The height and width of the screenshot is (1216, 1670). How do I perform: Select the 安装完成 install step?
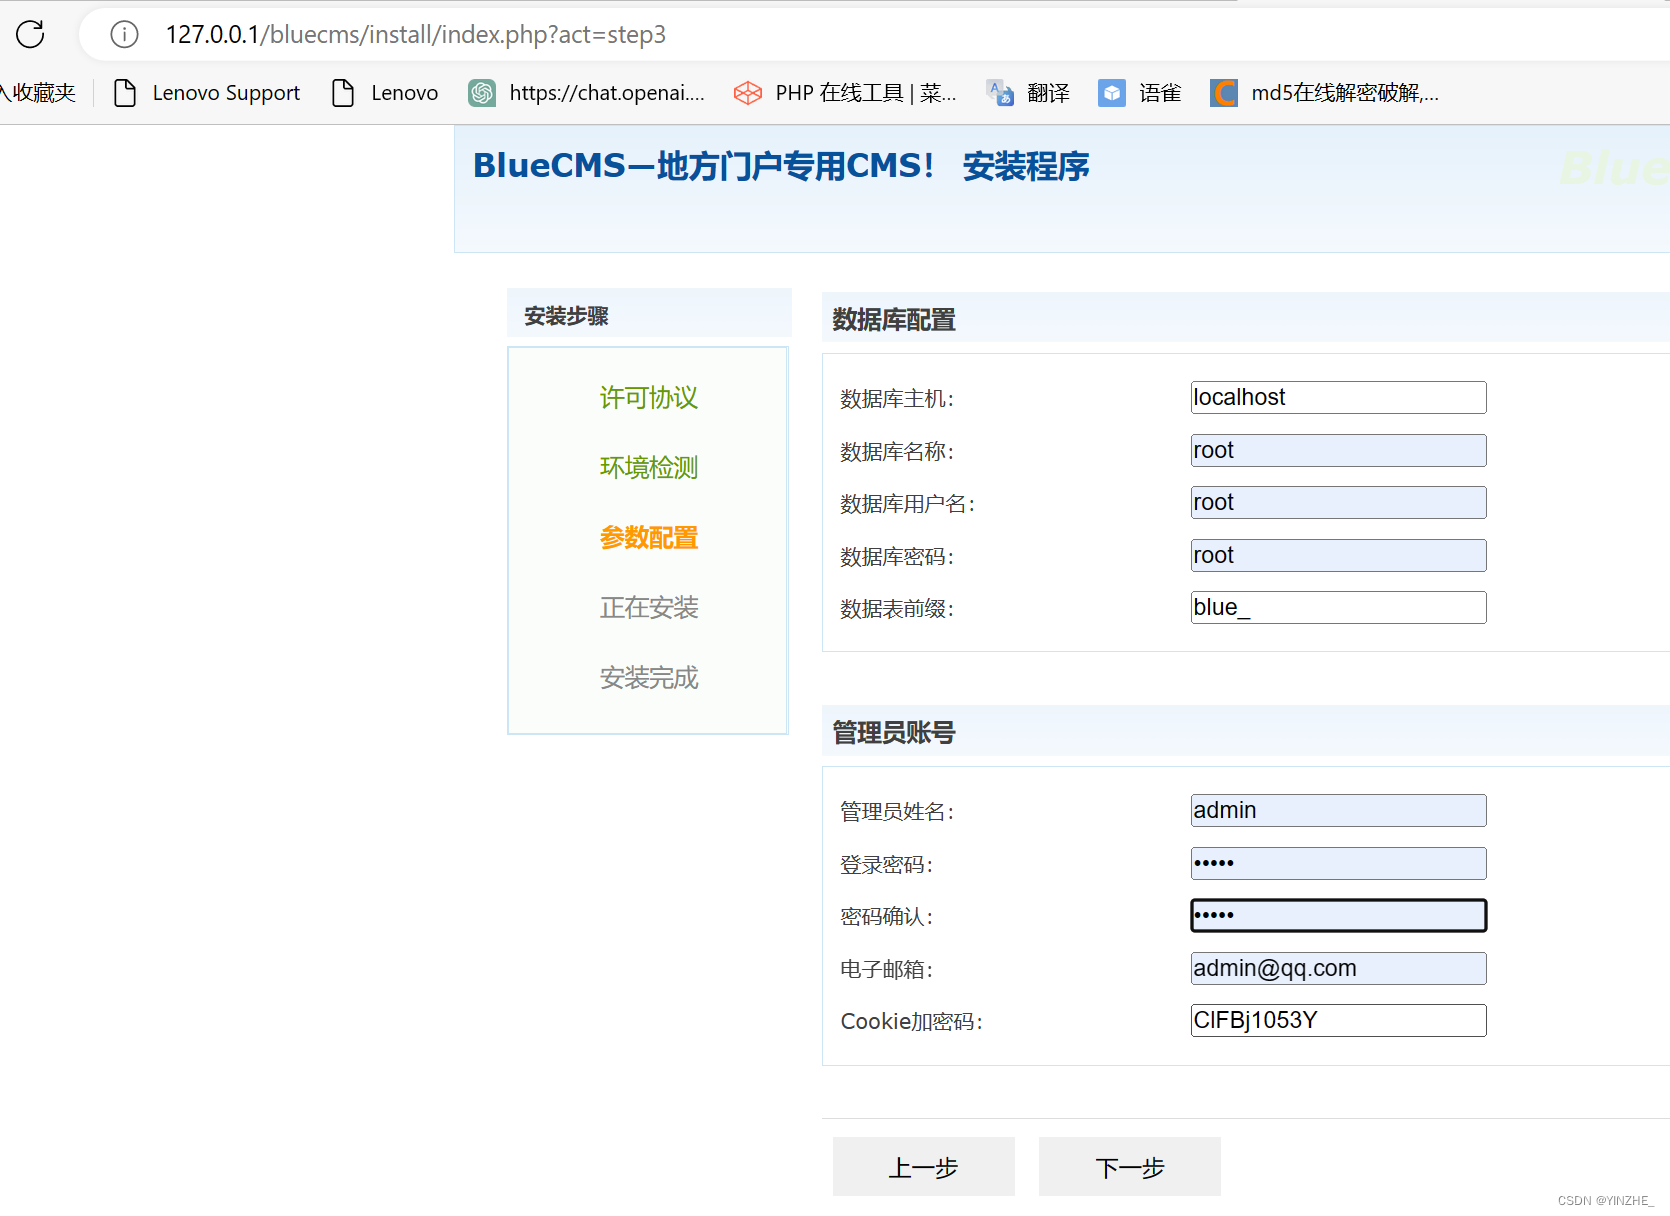[x=648, y=678]
